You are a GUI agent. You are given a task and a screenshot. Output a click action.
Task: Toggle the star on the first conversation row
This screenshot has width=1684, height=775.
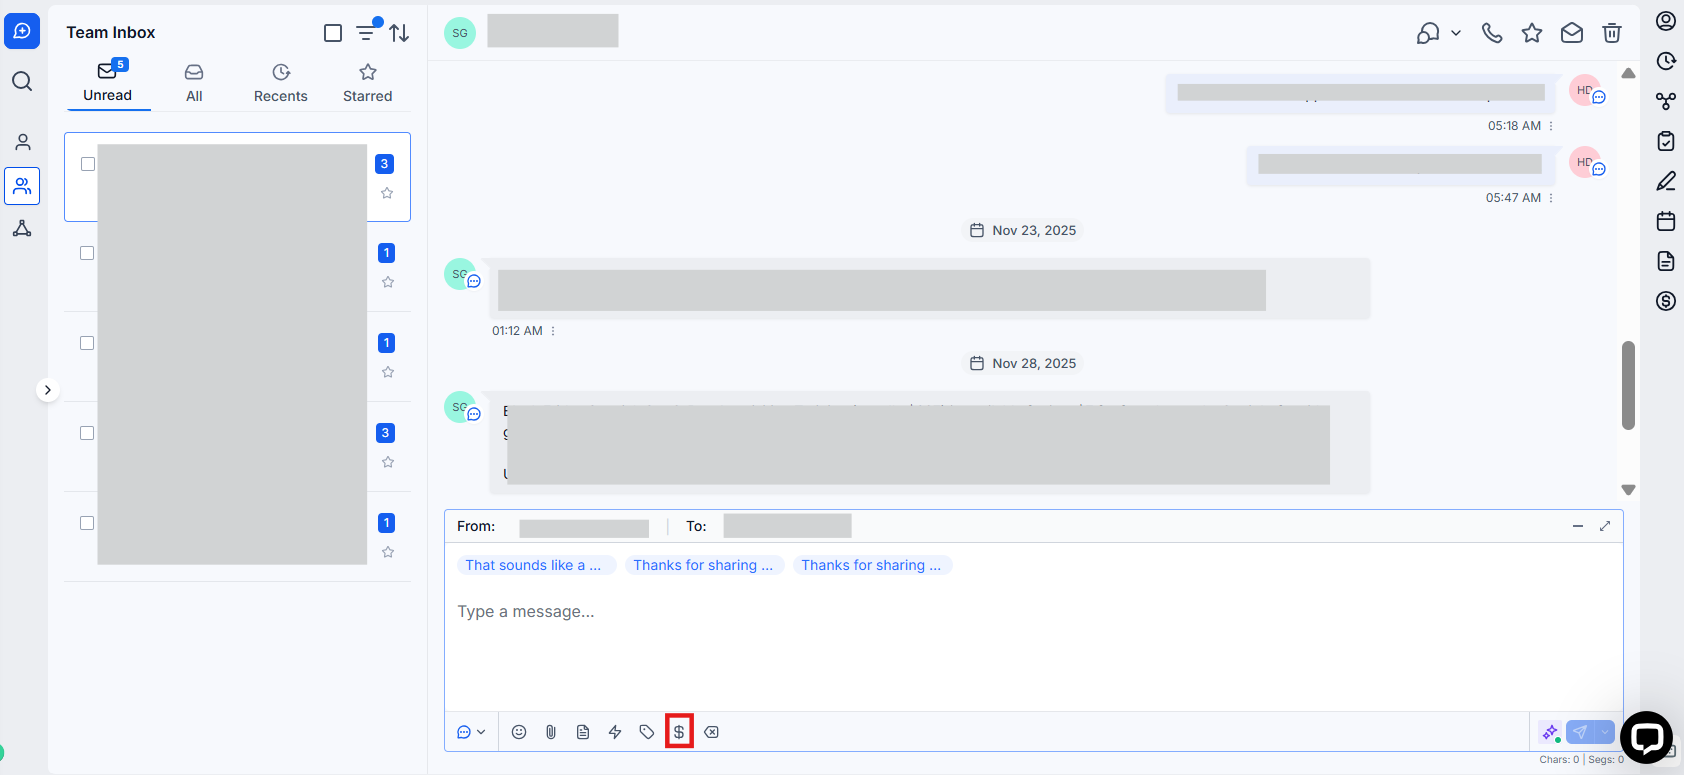[x=387, y=193]
